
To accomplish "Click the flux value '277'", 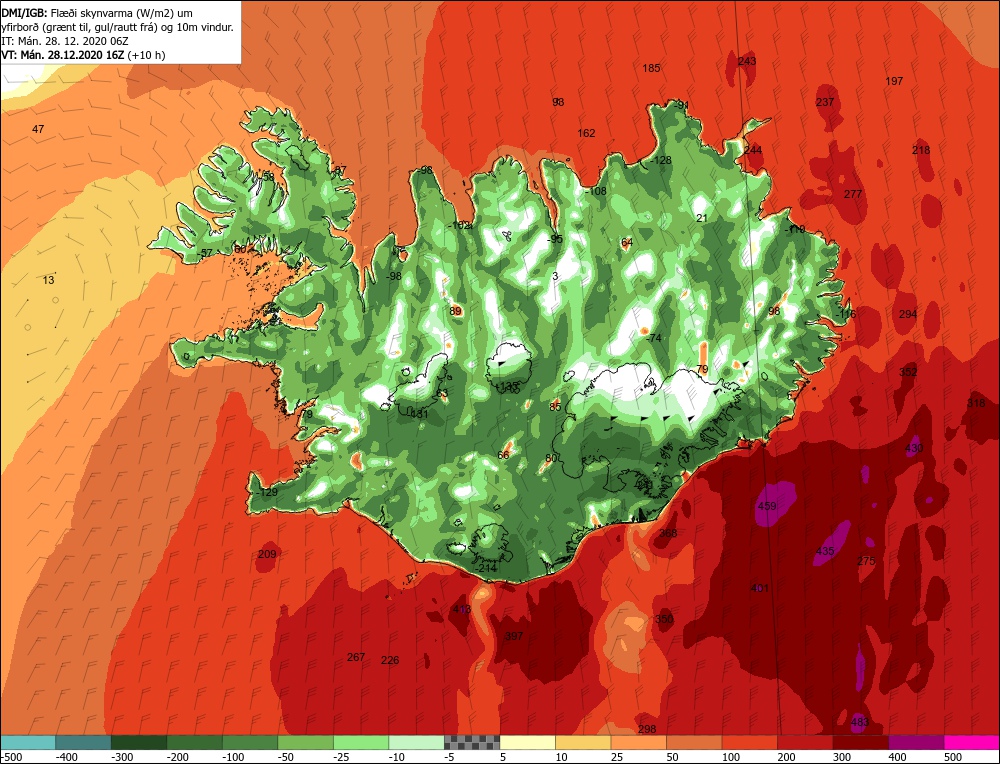I will [x=853, y=194].
